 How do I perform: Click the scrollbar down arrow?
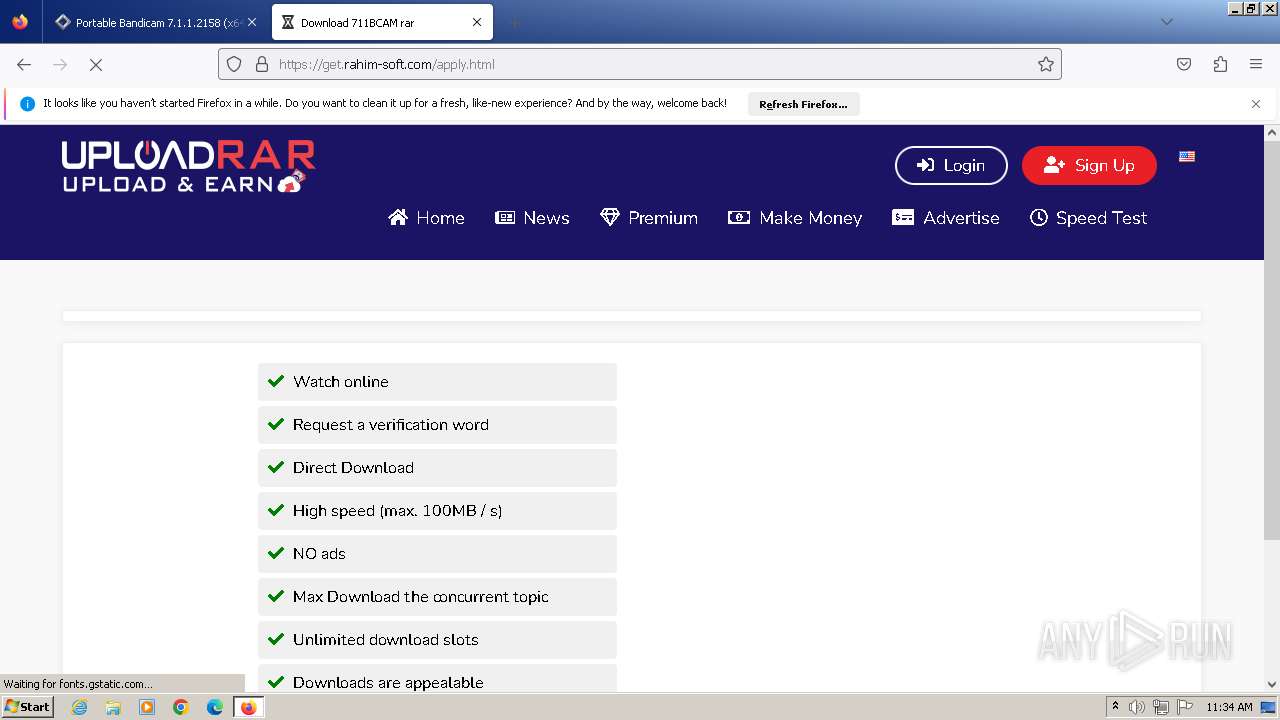coord(1272,685)
